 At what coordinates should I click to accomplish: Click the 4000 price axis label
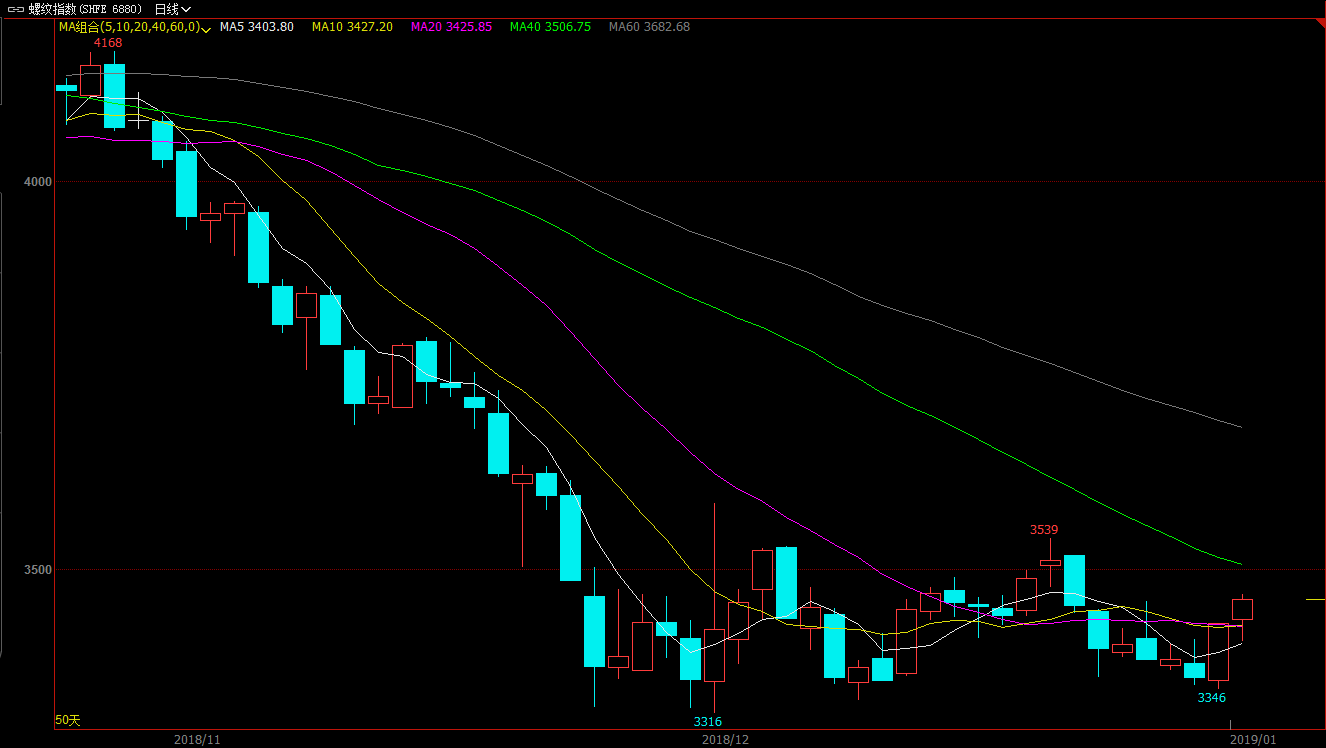39,181
